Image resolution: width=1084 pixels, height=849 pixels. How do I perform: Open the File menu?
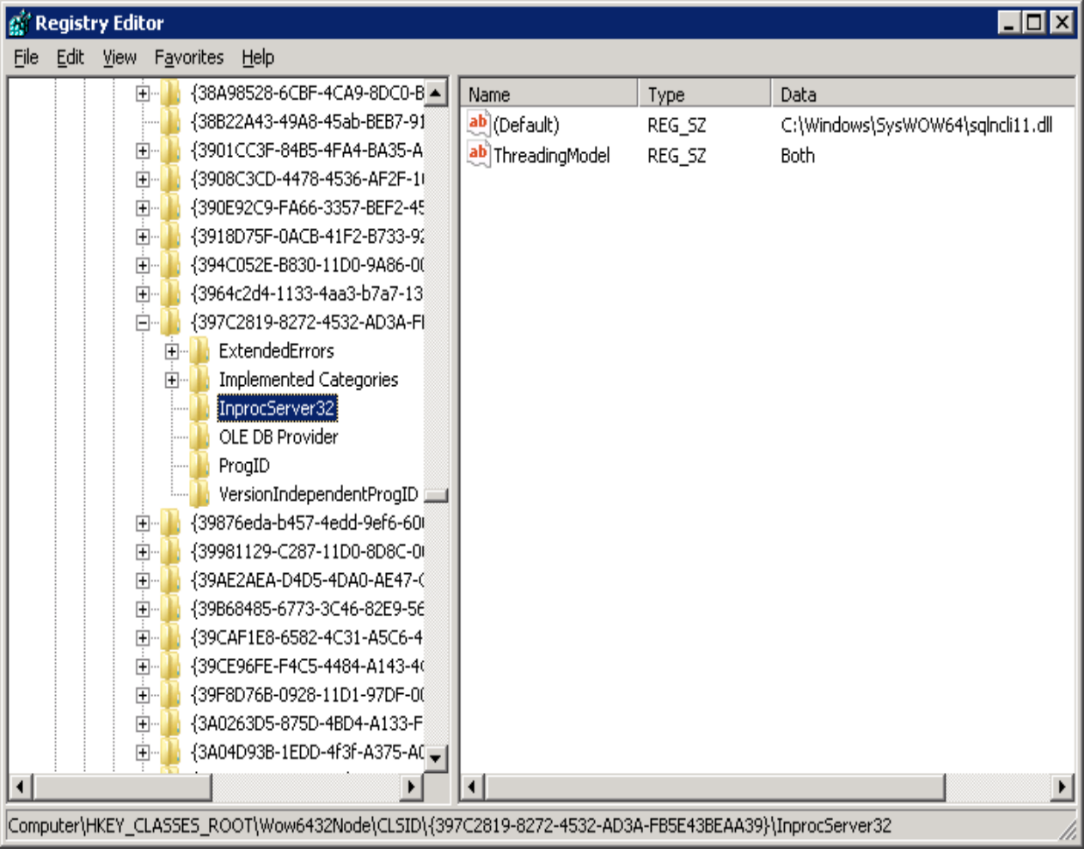click(25, 57)
